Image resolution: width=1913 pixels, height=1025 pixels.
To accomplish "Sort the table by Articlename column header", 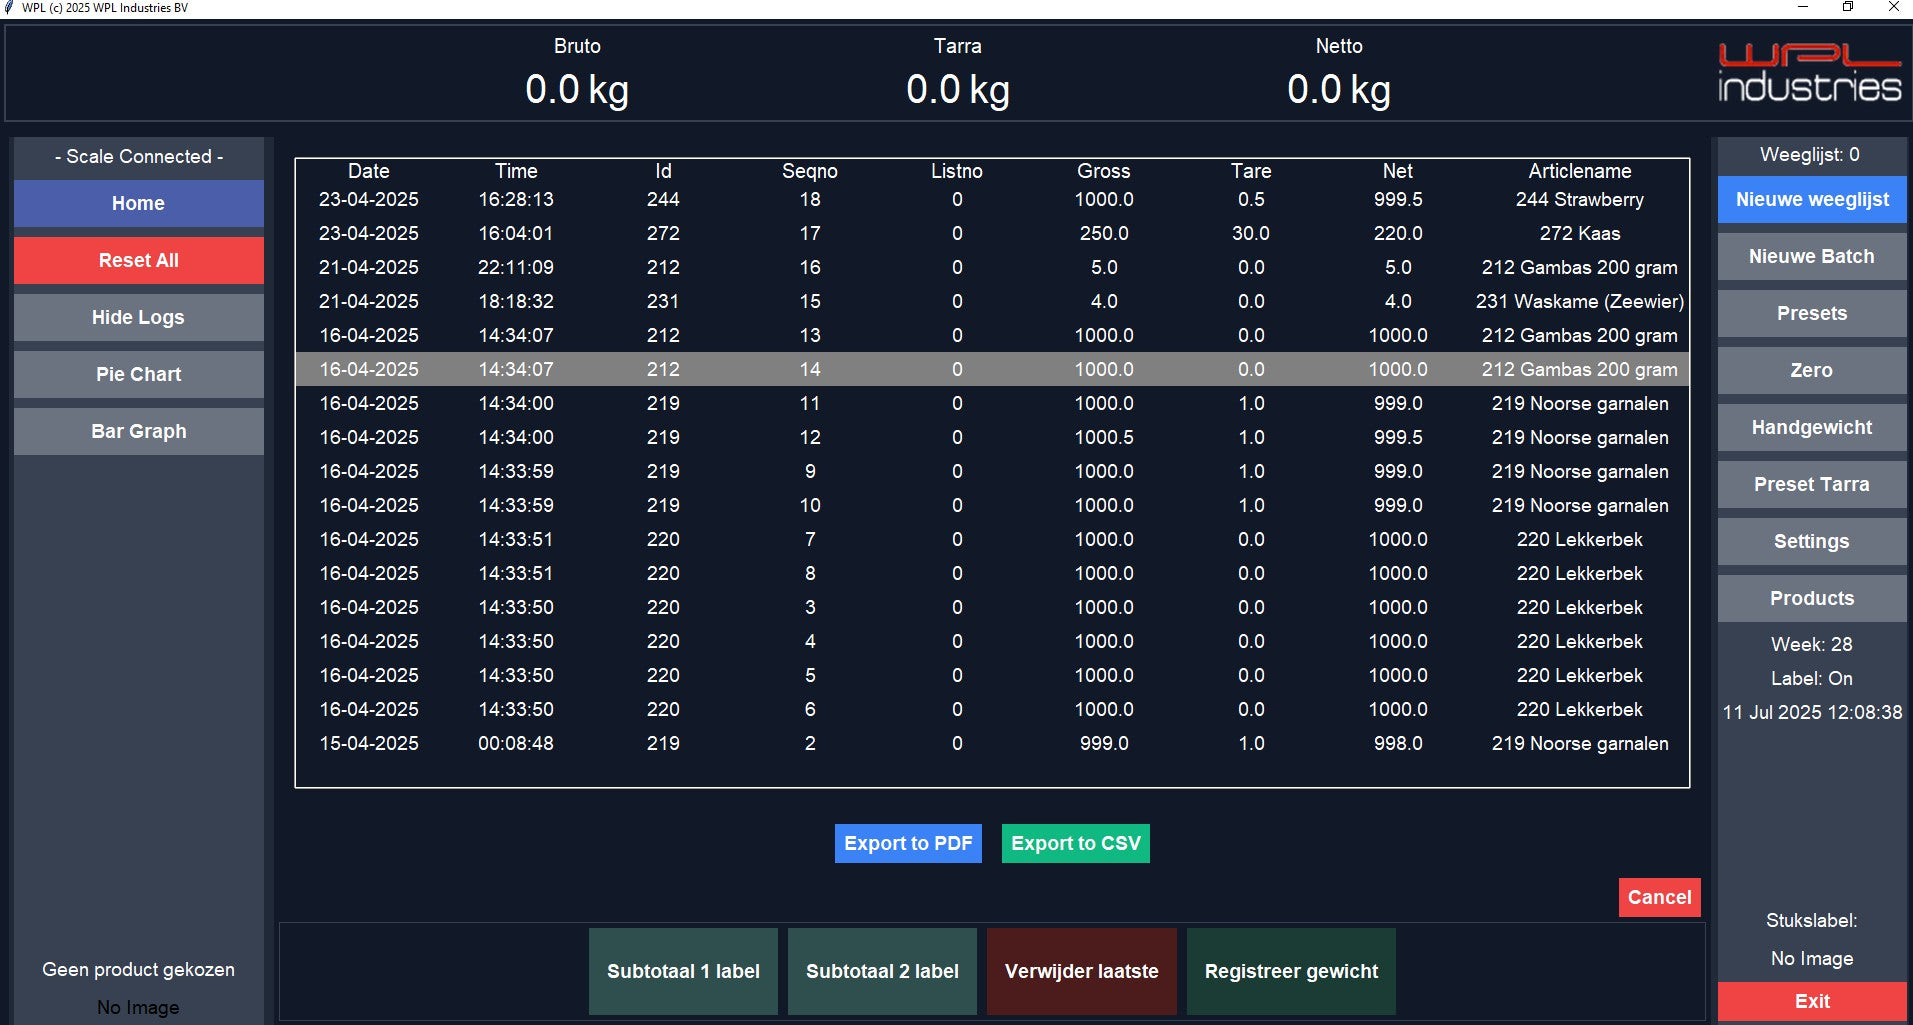I will (x=1580, y=171).
